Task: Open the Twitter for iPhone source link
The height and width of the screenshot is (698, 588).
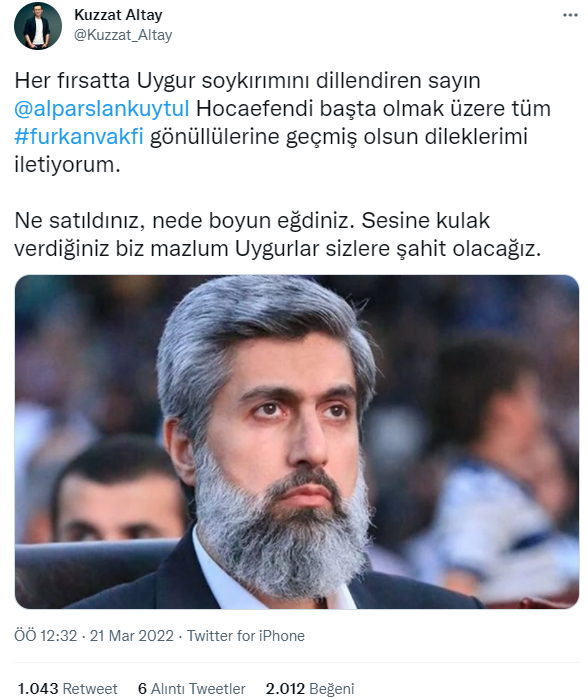Action: click(x=246, y=636)
